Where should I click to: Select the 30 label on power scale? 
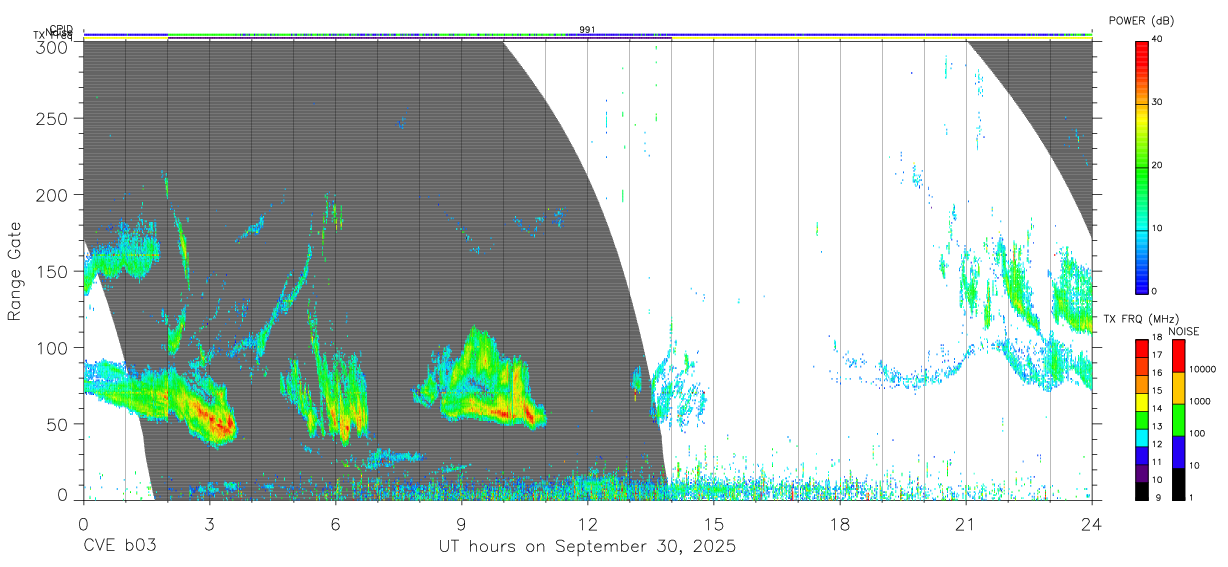click(1158, 103)
